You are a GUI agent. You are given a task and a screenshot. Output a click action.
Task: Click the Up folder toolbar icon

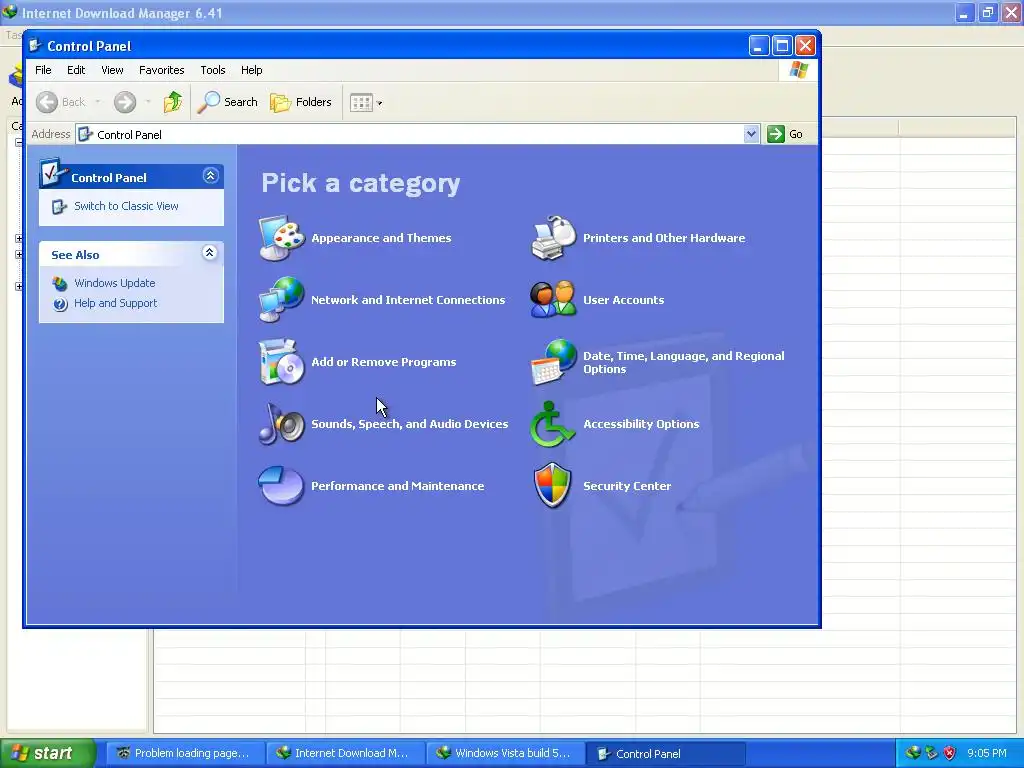[x=173, y=102]
